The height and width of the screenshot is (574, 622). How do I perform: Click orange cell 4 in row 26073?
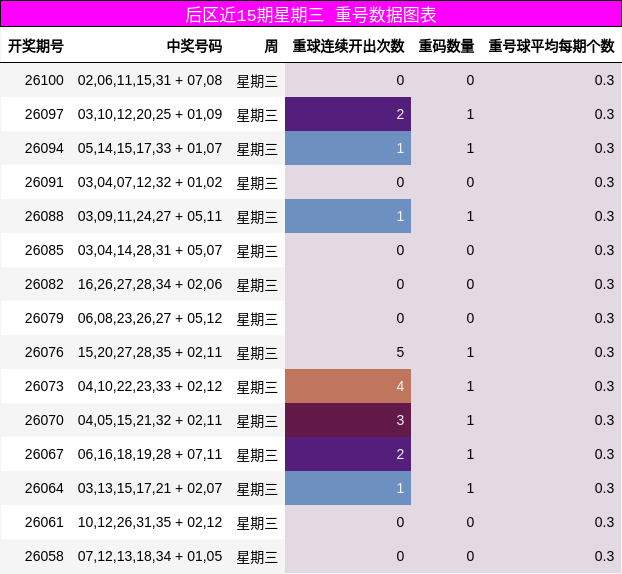tap(348, 386)
